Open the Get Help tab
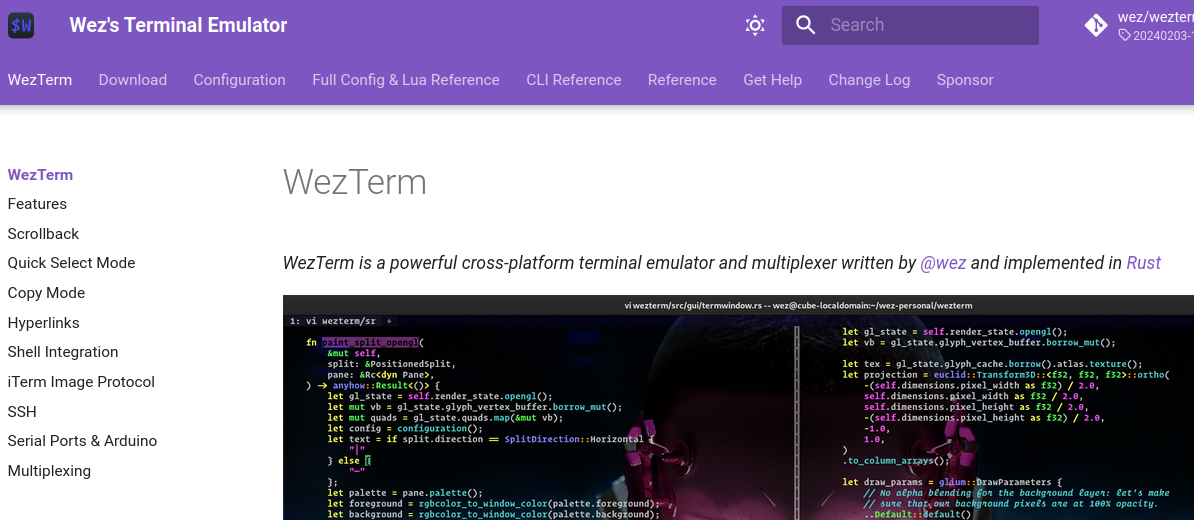Viewport: 1194px width, 520px height. (772, 80)
